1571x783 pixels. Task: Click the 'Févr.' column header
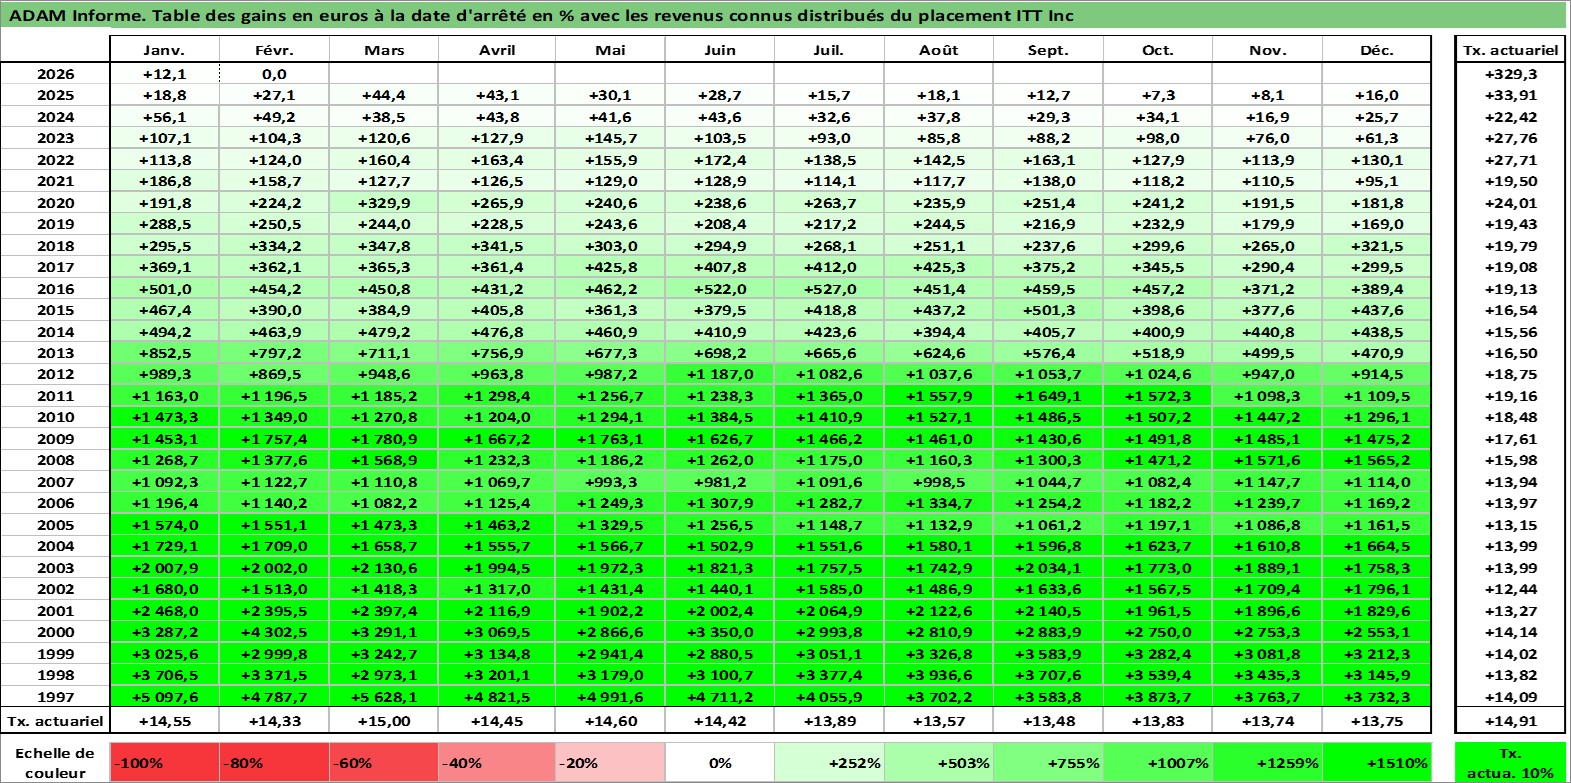274,50
